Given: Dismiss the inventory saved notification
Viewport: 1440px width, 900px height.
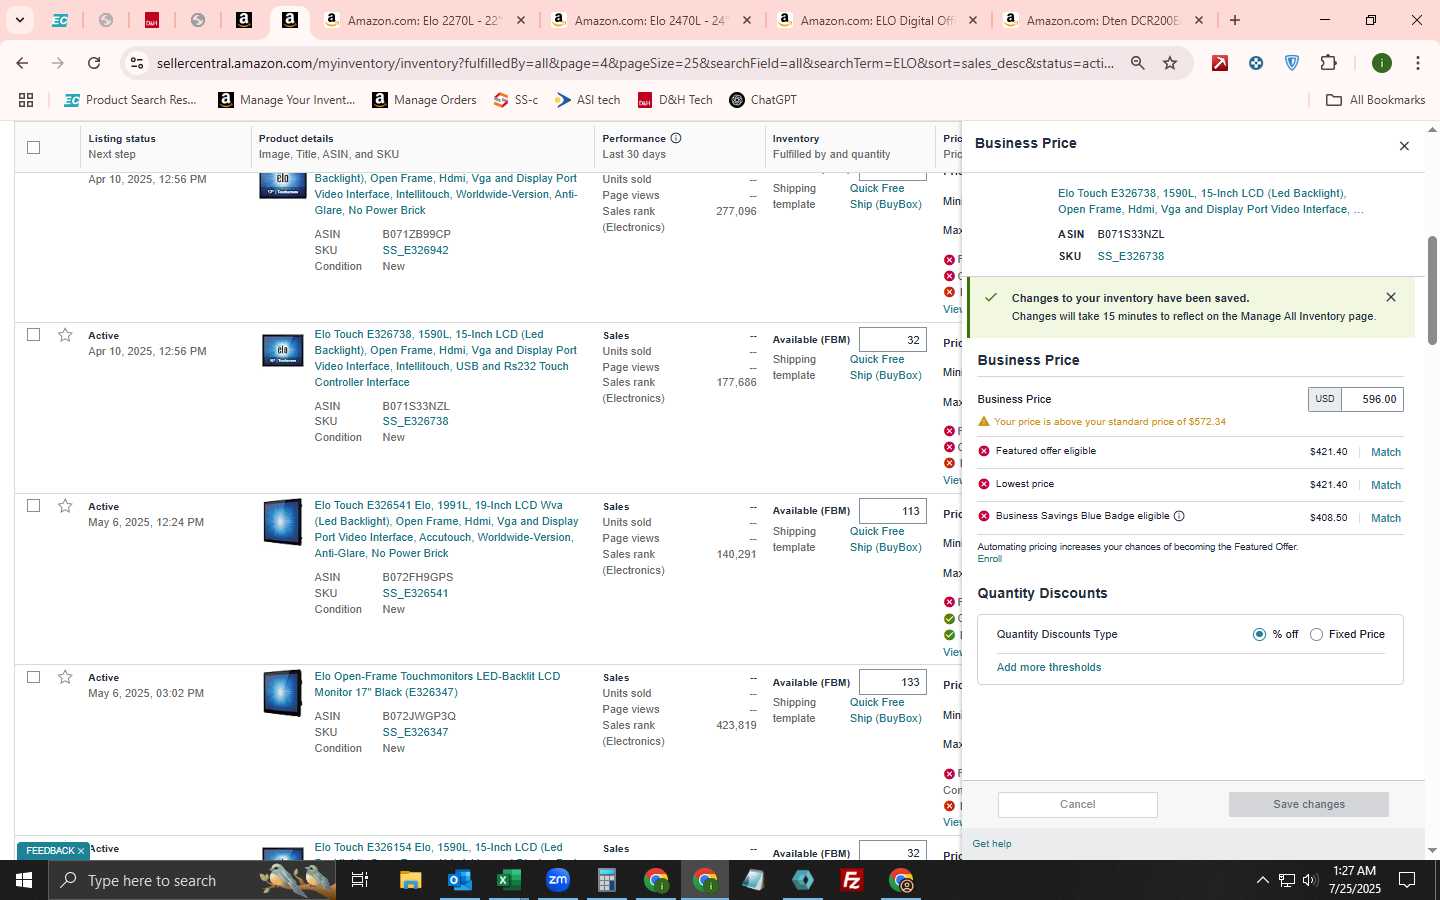Looking at the screenshot, I should [1391, 297].
